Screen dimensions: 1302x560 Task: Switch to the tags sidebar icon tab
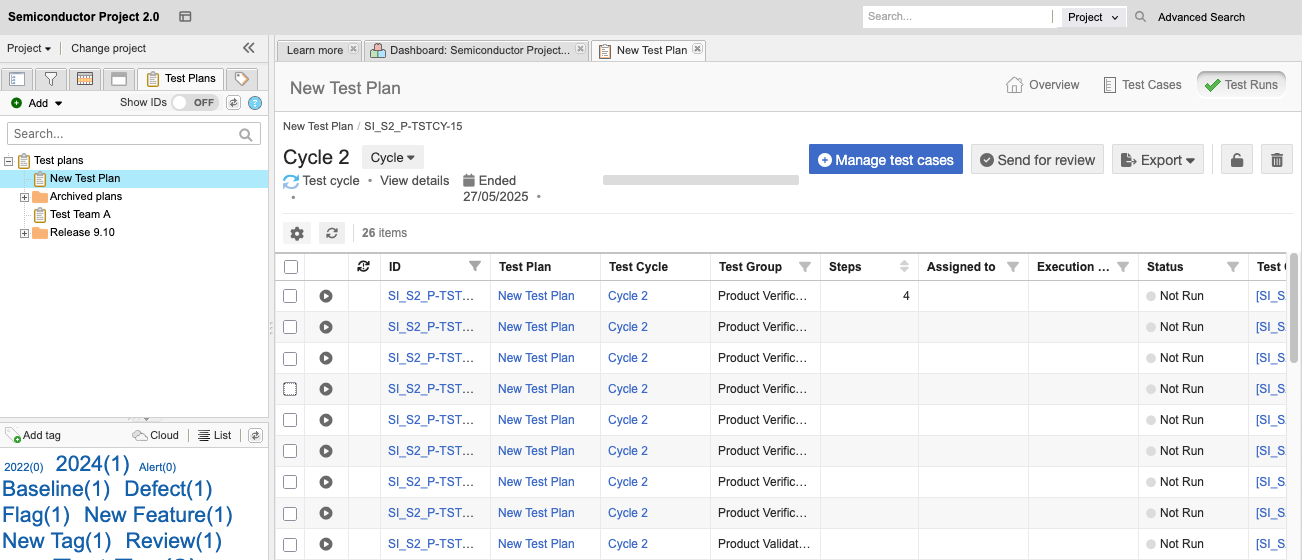[241, 79]
